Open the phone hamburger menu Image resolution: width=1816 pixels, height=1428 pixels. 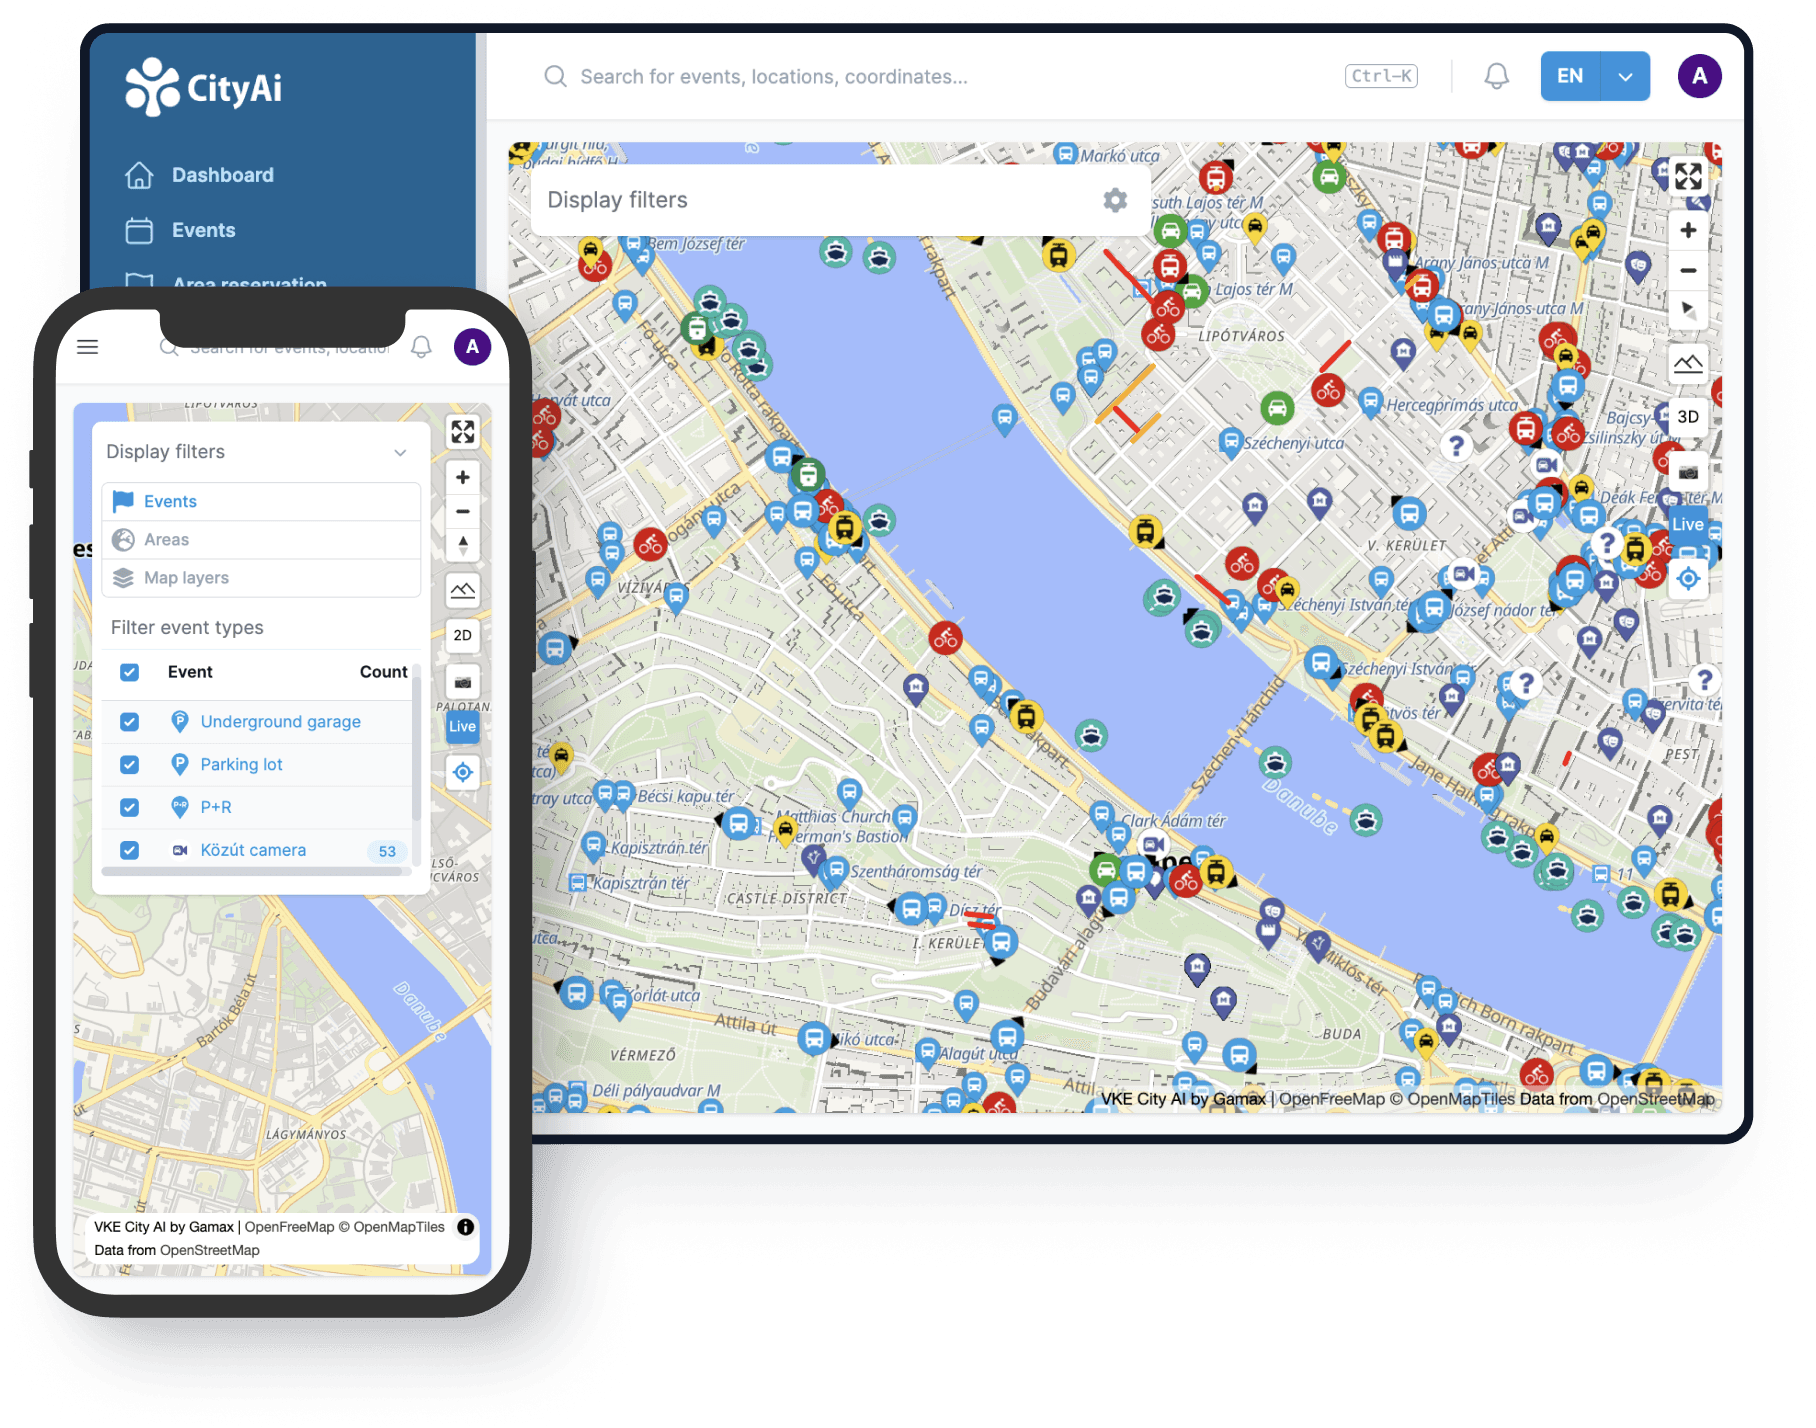pos(88,347)
